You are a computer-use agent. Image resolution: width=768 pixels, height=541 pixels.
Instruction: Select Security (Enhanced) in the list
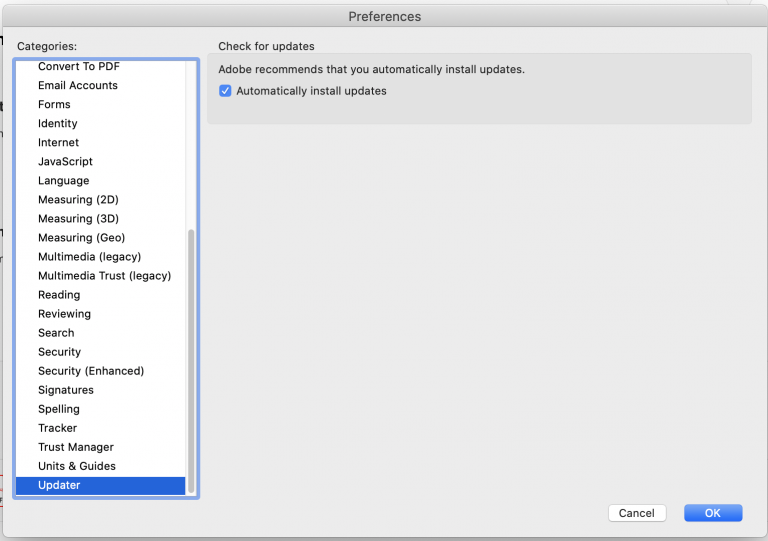(91, 371)
